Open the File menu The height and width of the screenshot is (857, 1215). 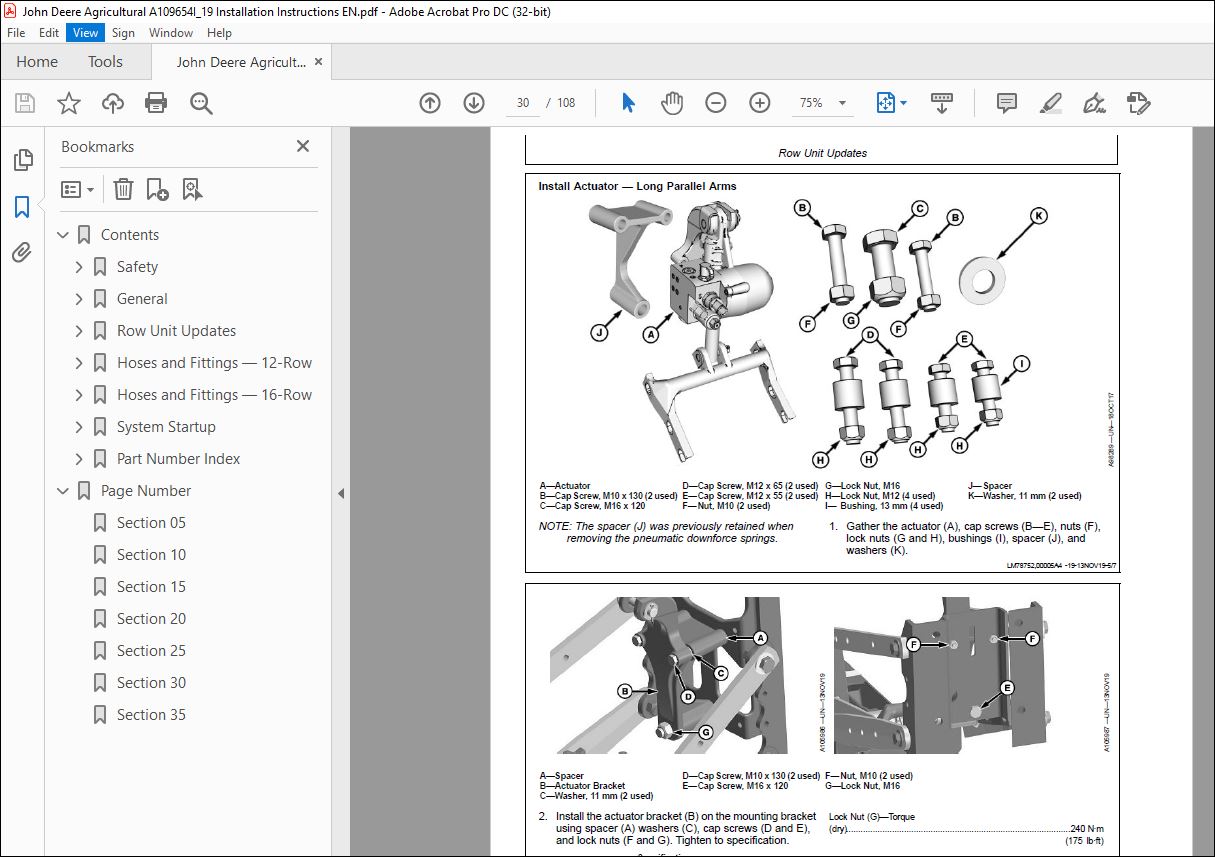[16, 33]
